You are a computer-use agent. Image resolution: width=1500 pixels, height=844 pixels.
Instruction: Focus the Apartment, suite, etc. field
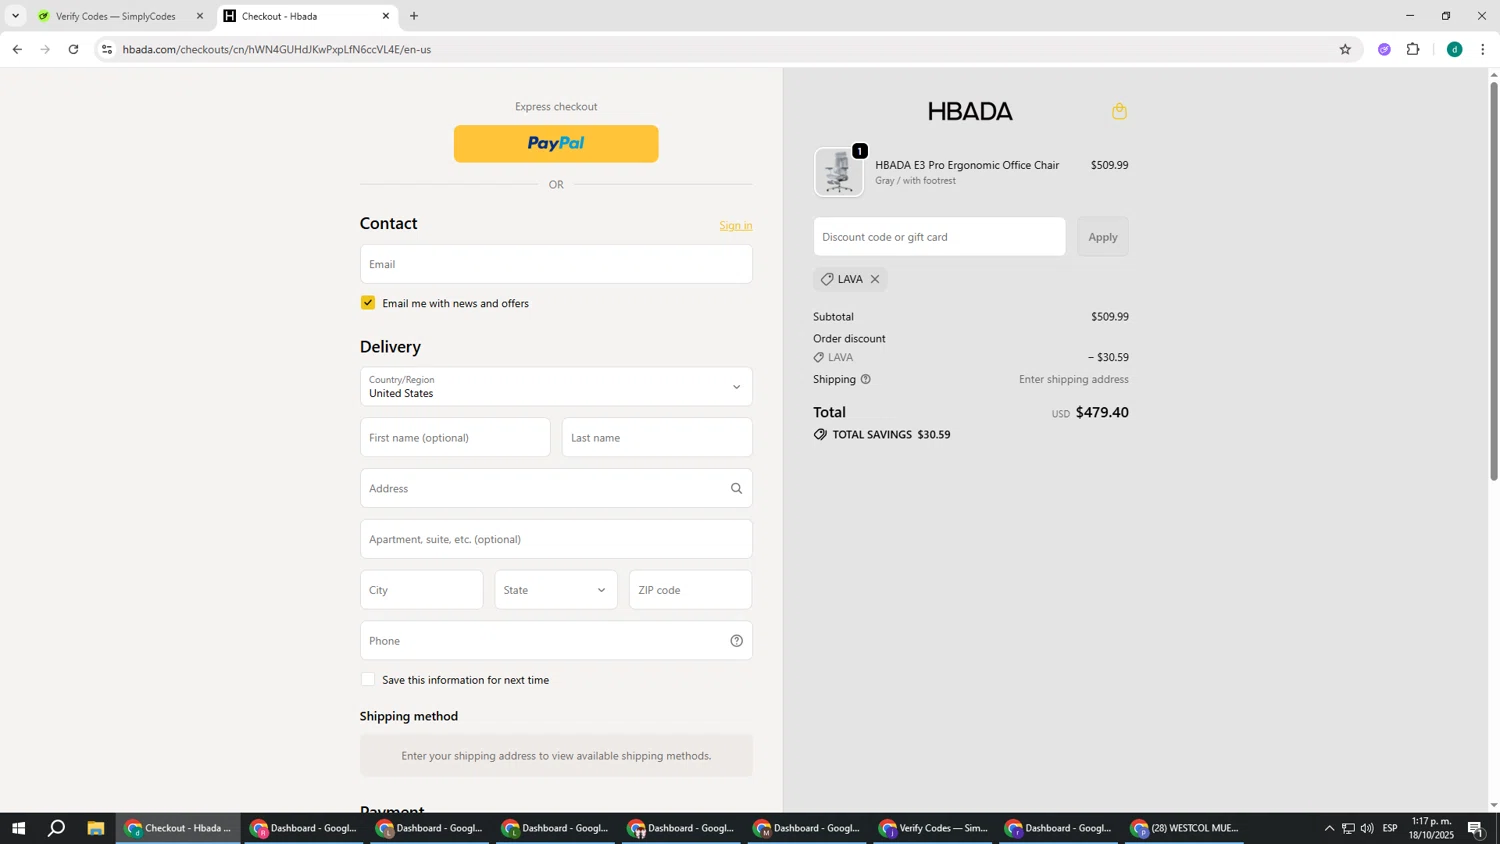[x=556, y=539]
